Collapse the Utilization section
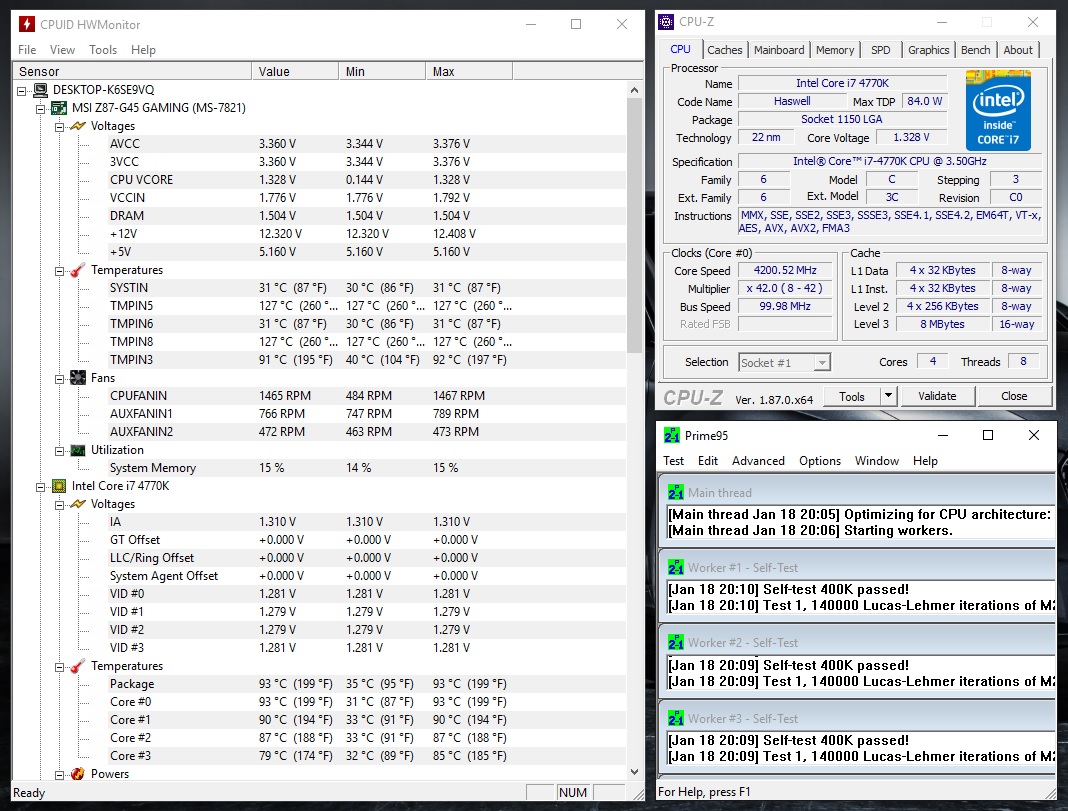Screen dimensions: 1068x811 point(60,451)
